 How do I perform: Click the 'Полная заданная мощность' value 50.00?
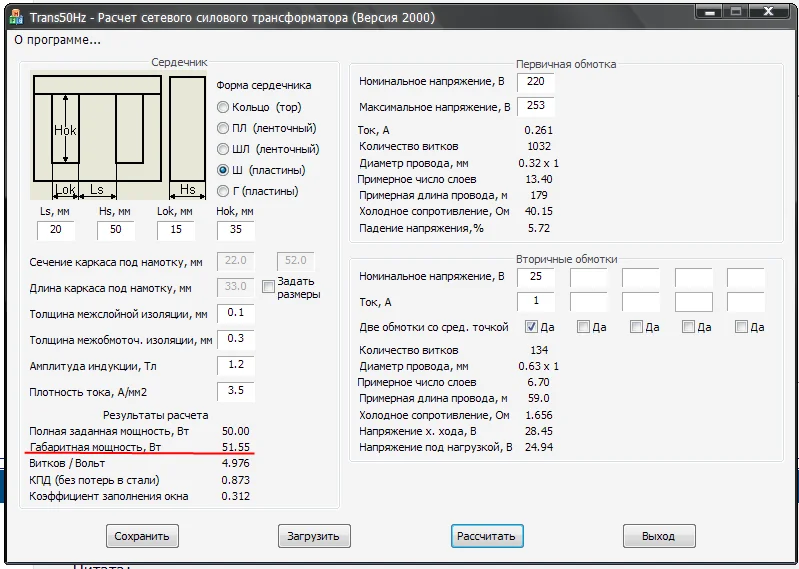235,431
